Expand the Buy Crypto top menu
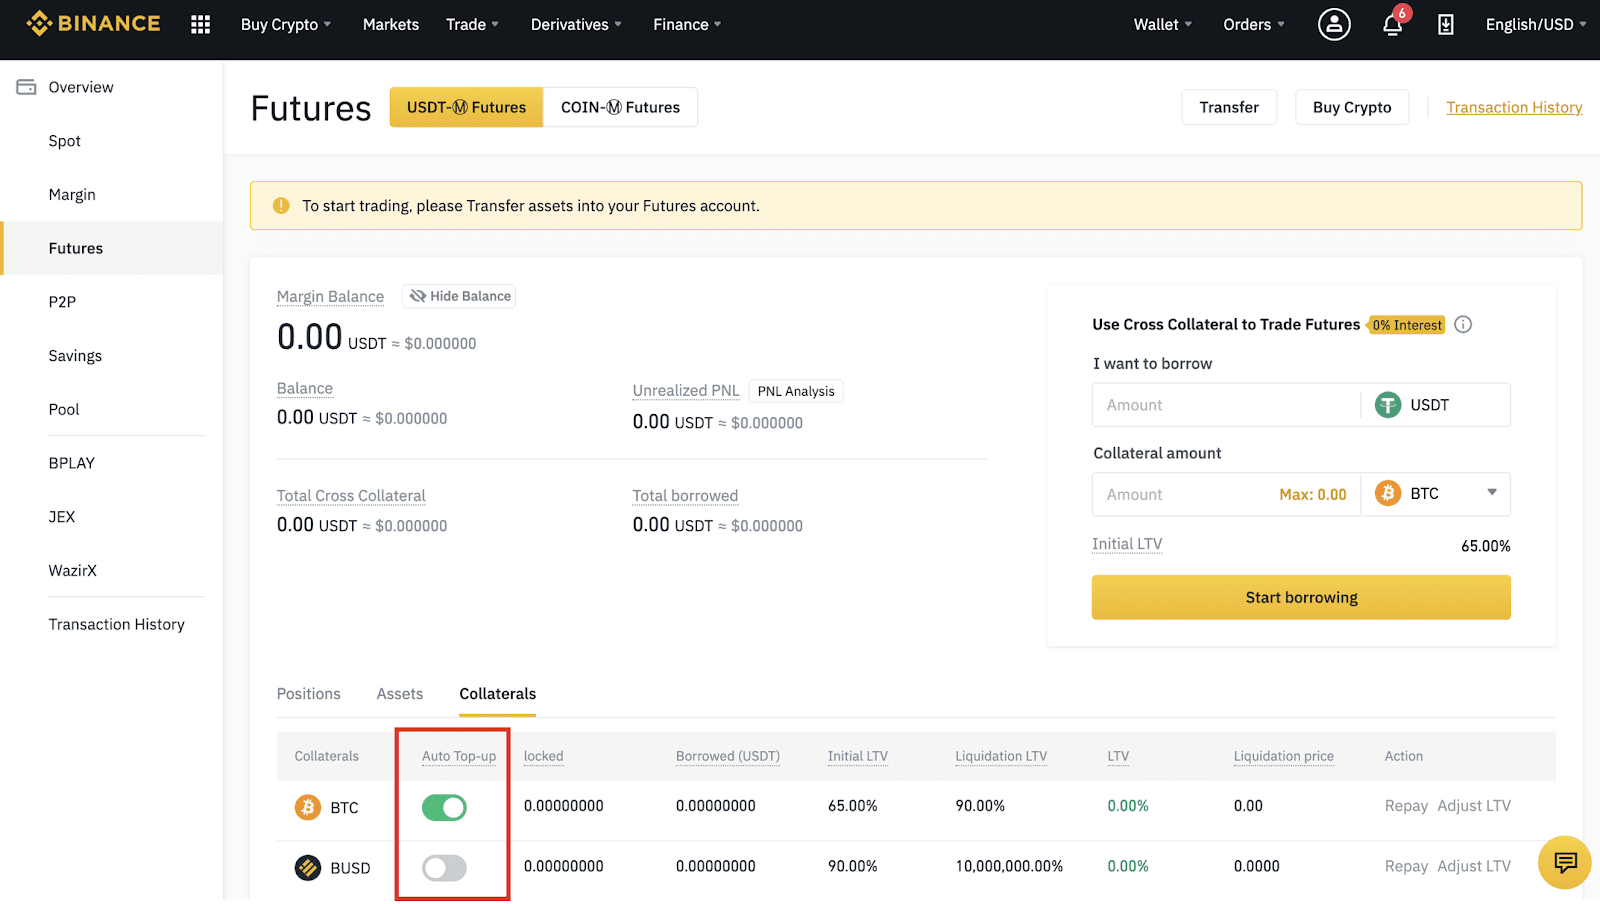The width and height of the screenshot is (1600, 904). click(x=286, y=24)
